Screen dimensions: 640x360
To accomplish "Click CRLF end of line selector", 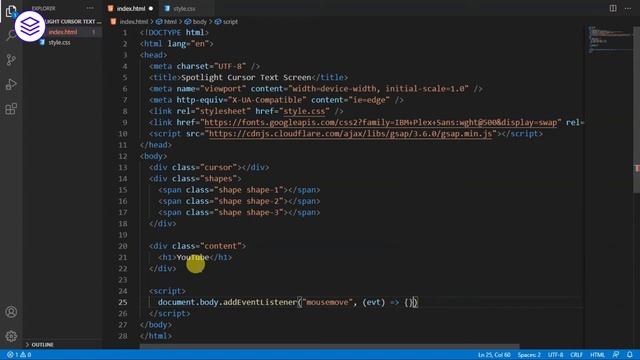I will pos(576,355).
